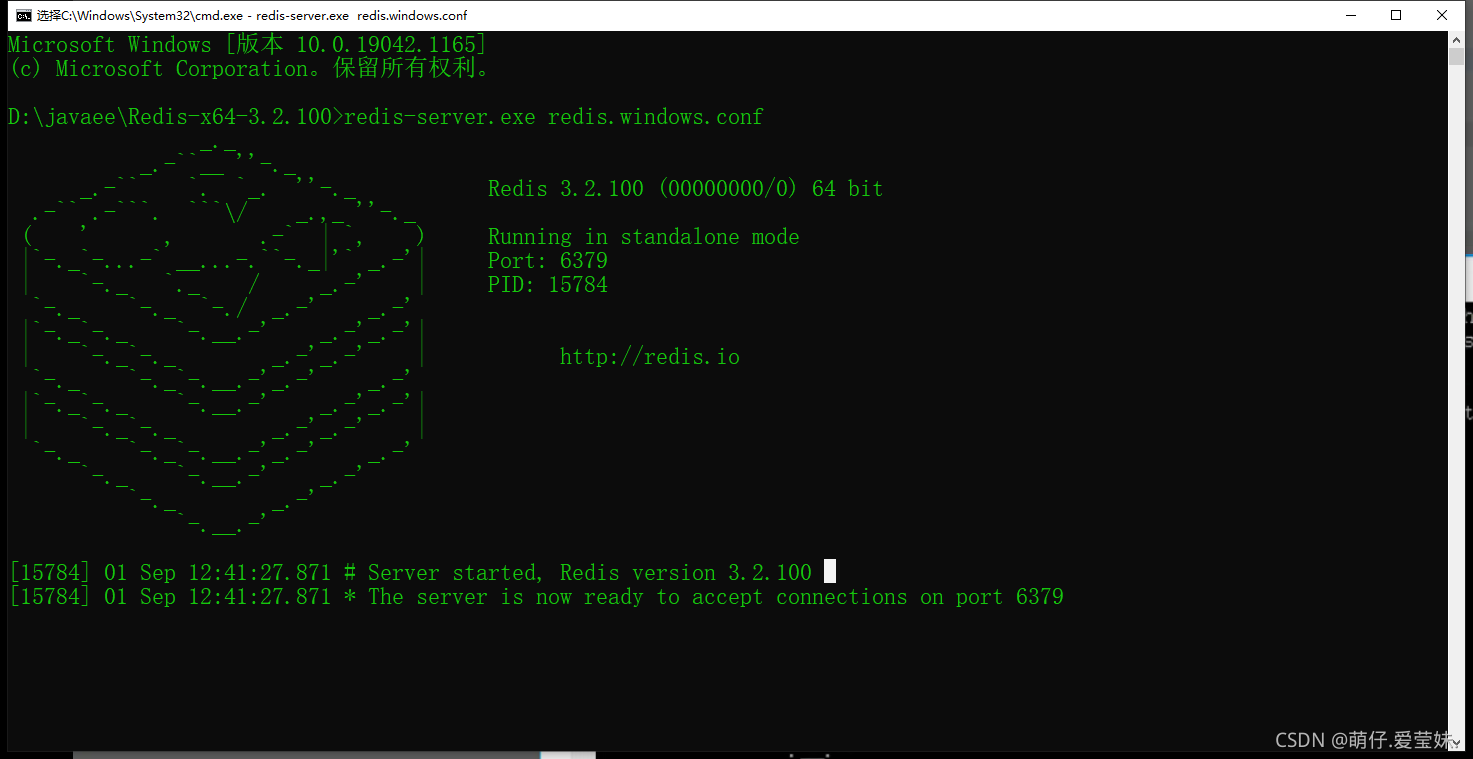The height and width of the screenshot is (759, 1473).
Task: Click the 'Port: 6379' line
Action: tap(548, 261)
